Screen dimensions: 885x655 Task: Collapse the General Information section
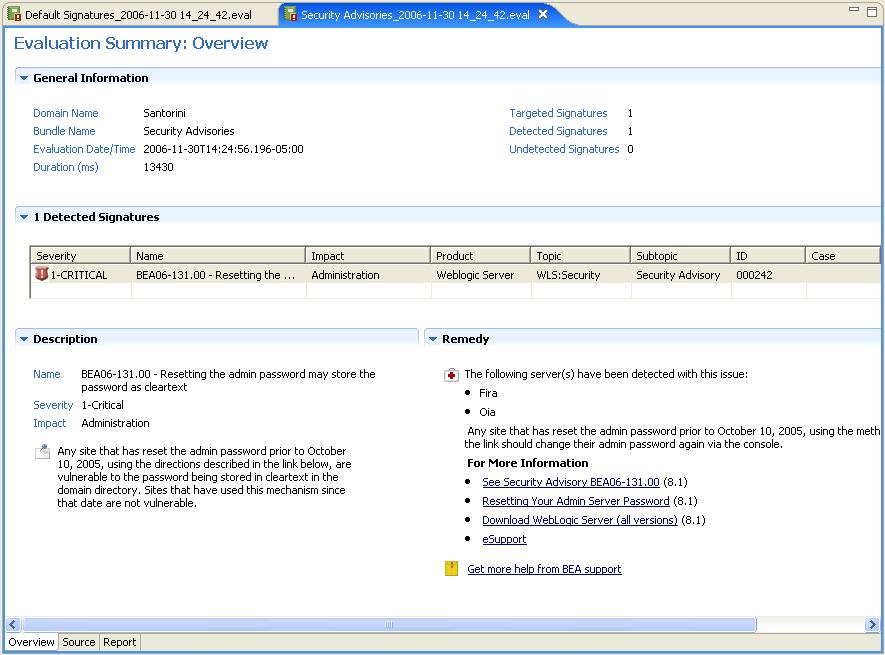(24, 78)
